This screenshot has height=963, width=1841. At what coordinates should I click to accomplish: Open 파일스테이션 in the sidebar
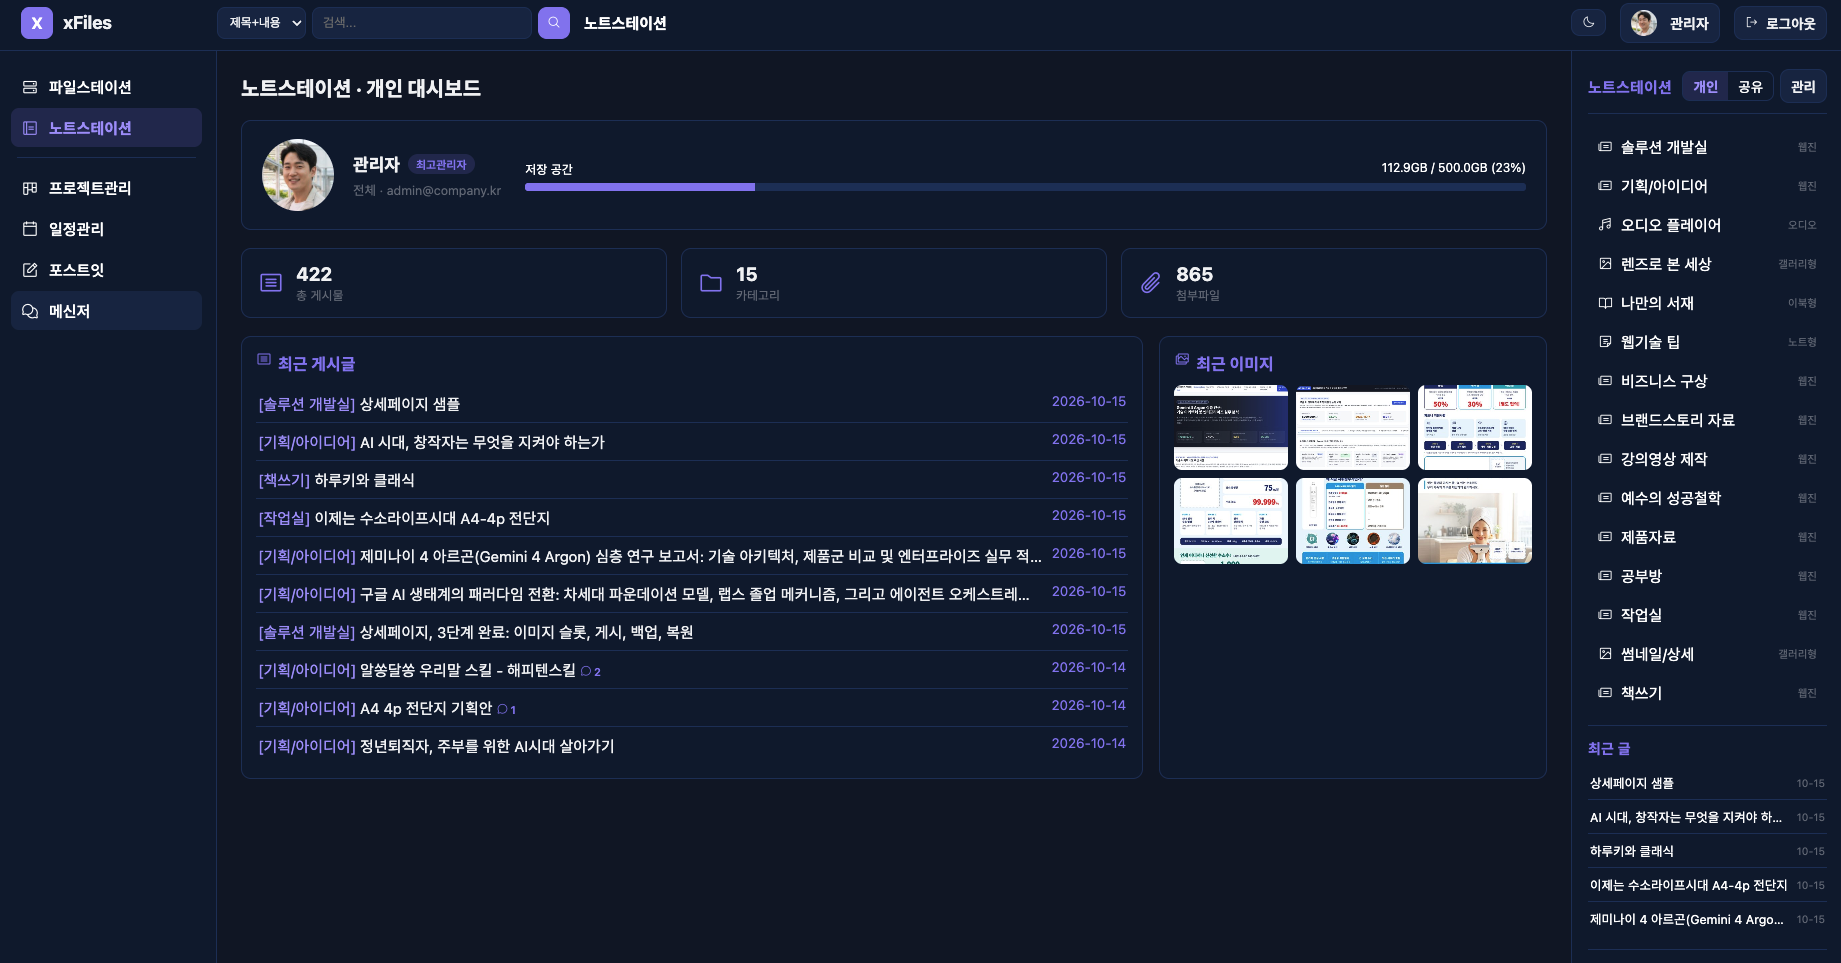106,87
